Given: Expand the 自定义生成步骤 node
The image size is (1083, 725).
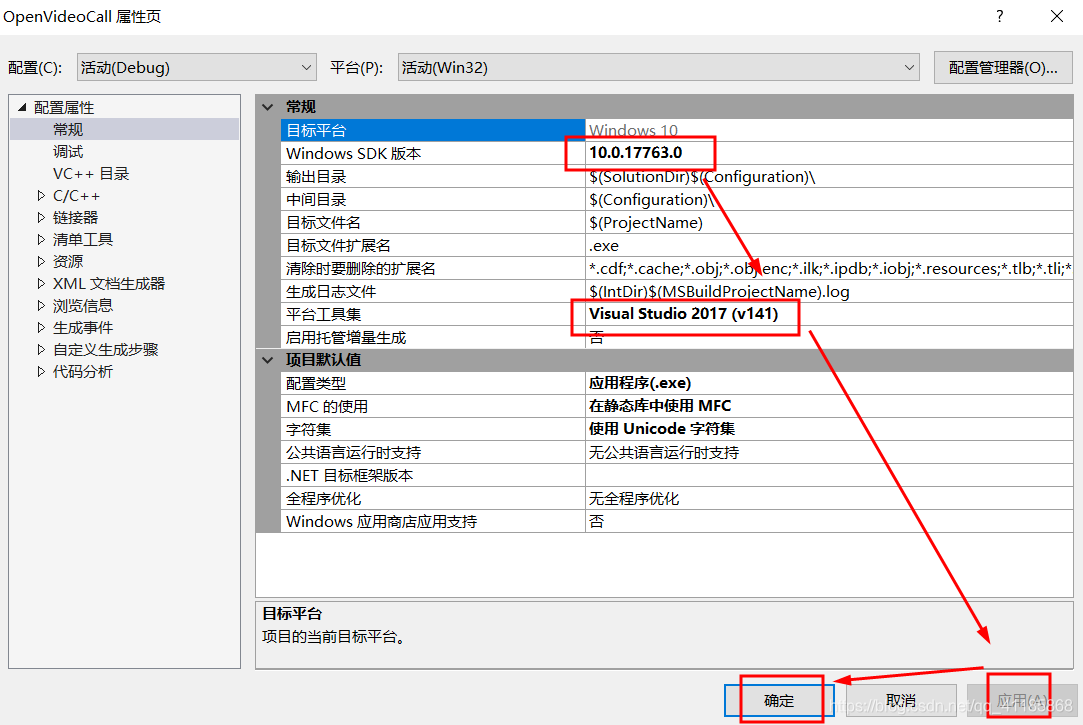Looking at the screenshot, I should point(41,350).
